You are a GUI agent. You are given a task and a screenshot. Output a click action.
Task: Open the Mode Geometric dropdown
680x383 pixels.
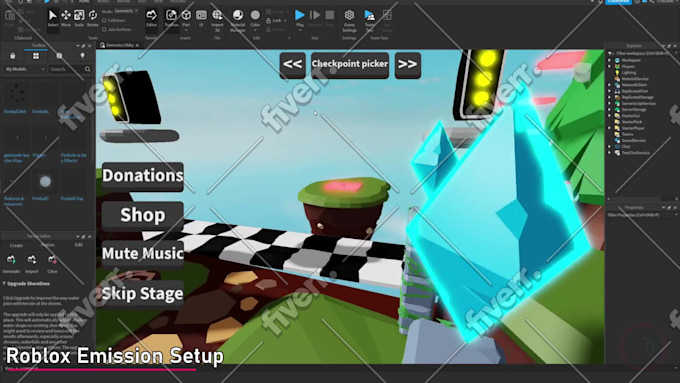pos(127,11)
